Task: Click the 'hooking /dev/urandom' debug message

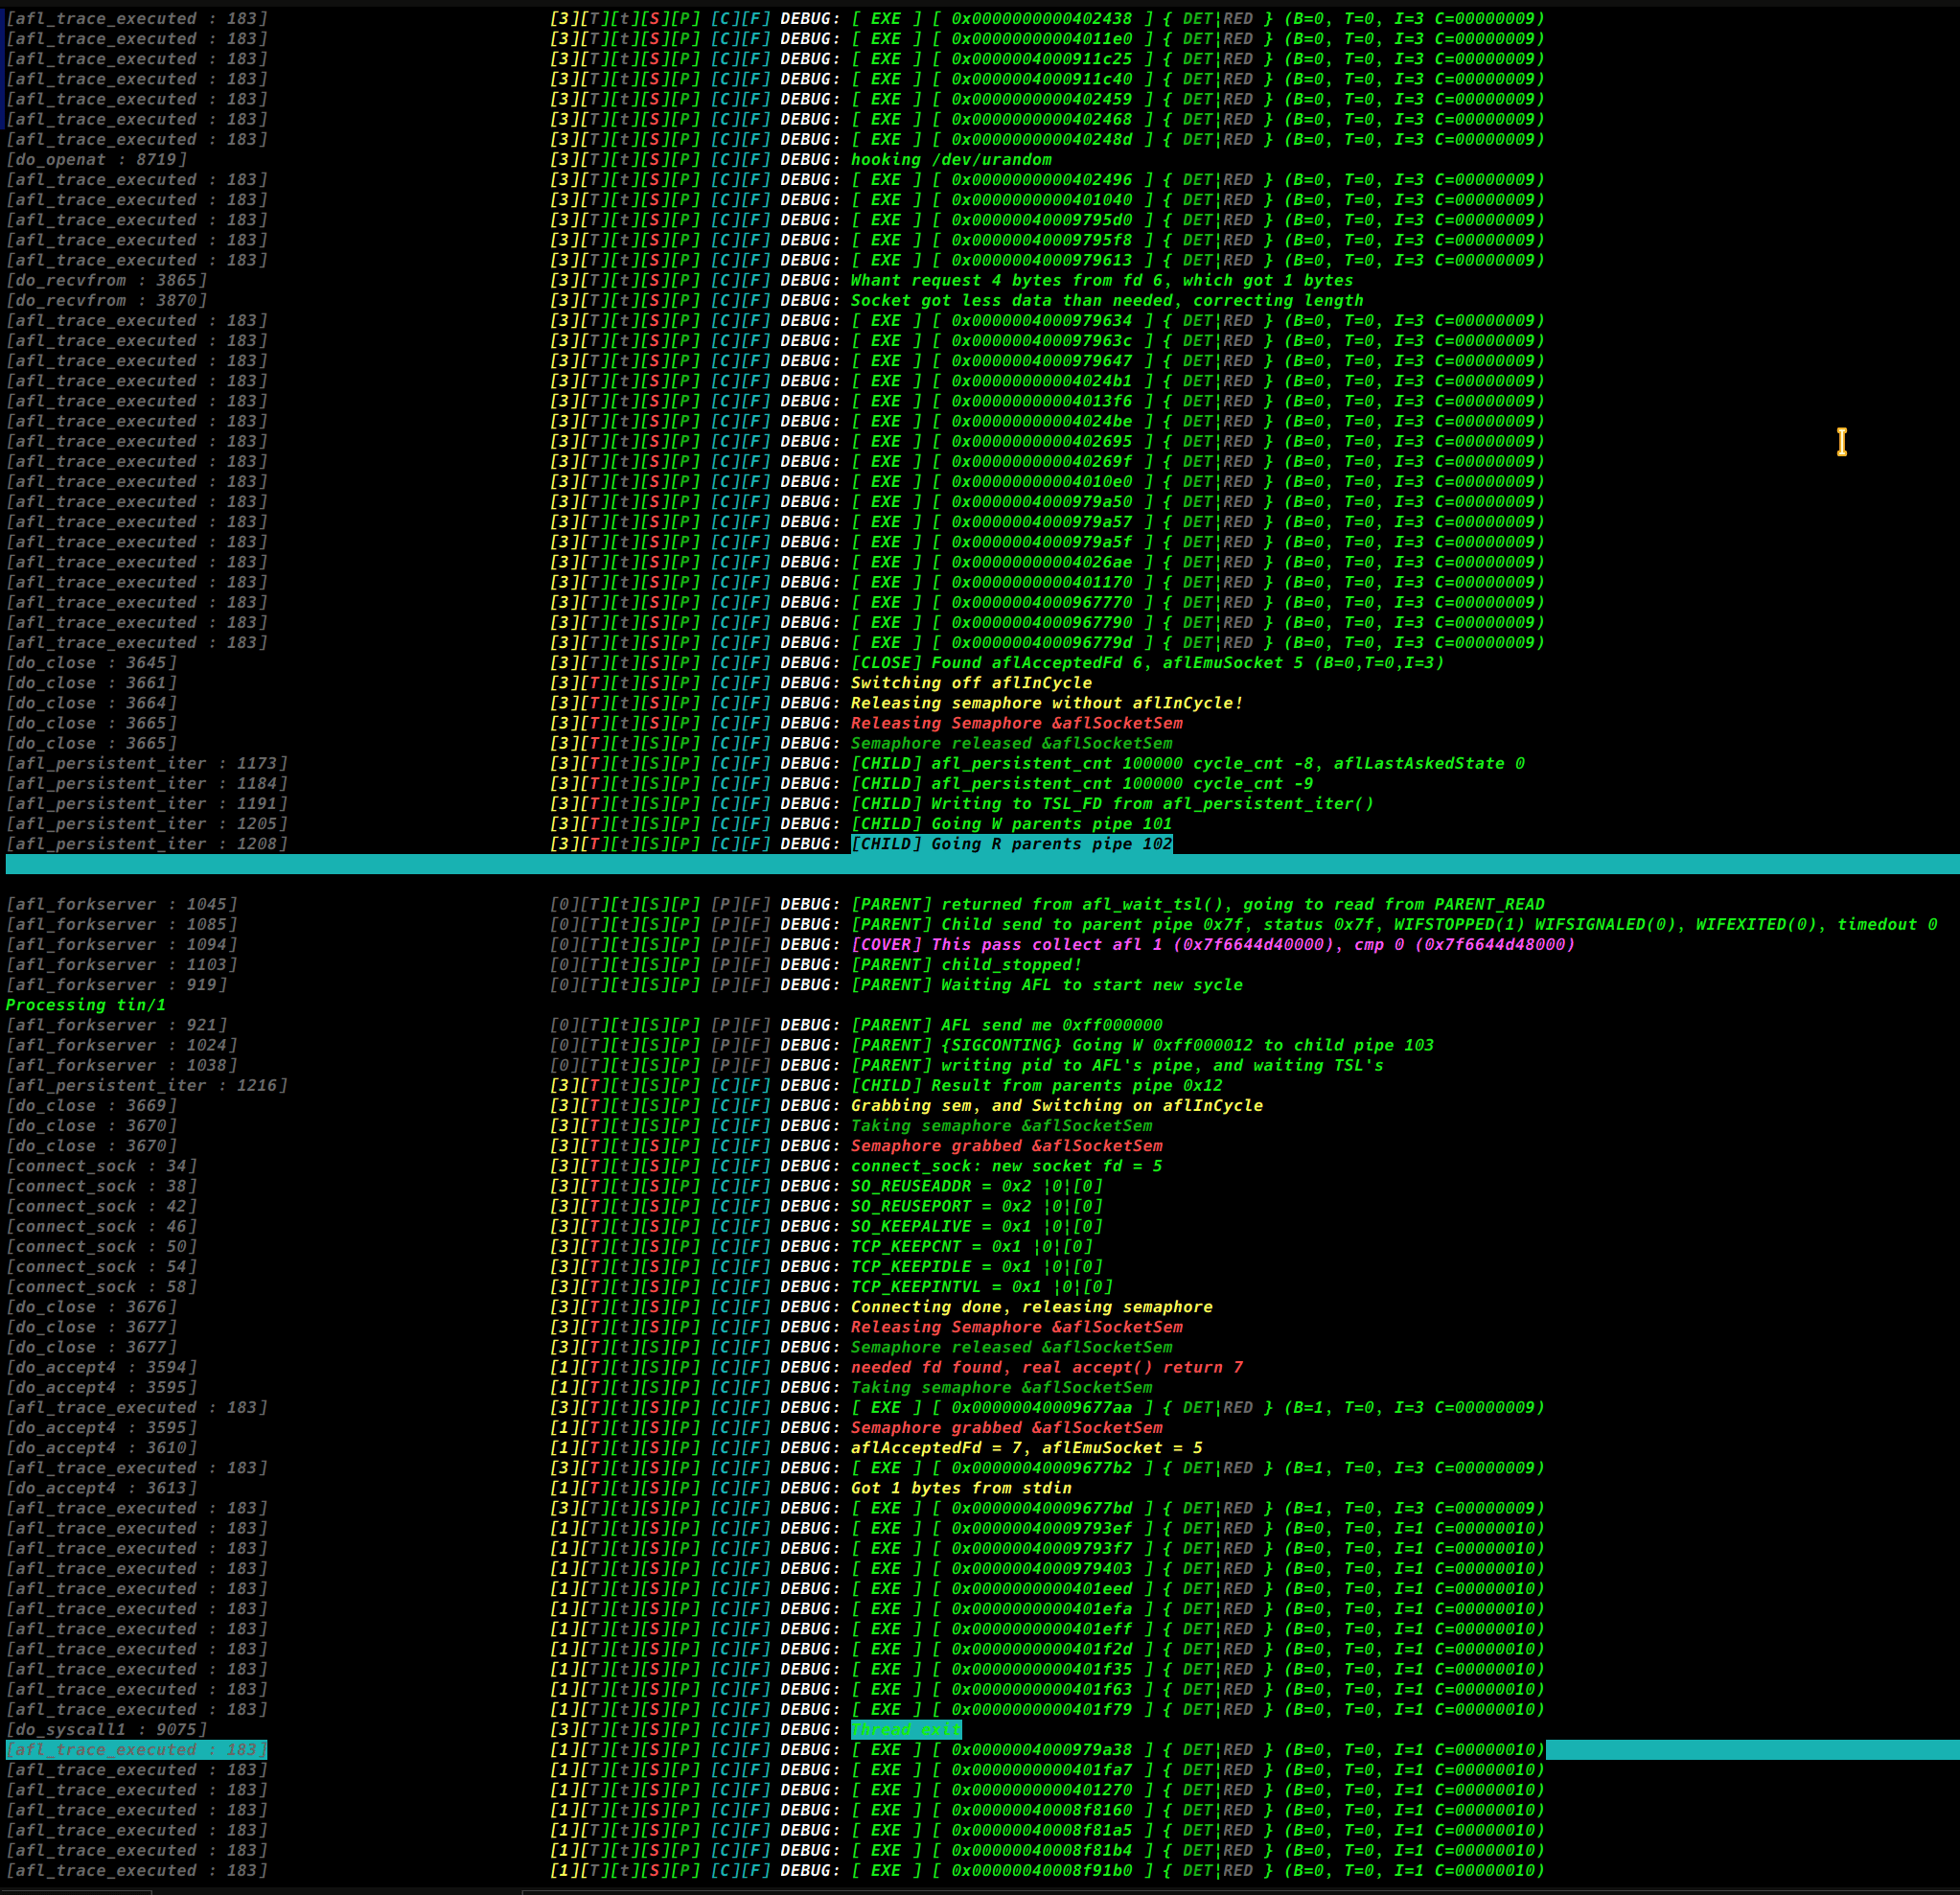Action: coord(950,160)
